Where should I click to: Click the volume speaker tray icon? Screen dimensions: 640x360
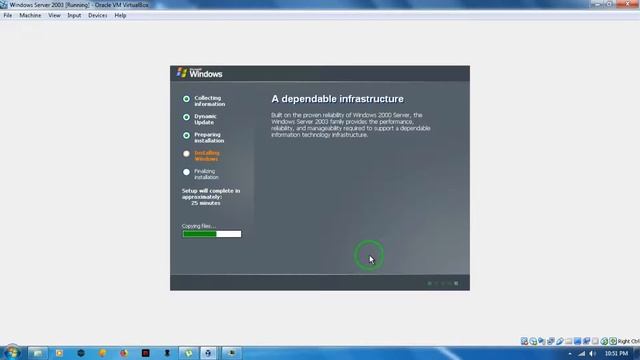click(592, 353)
